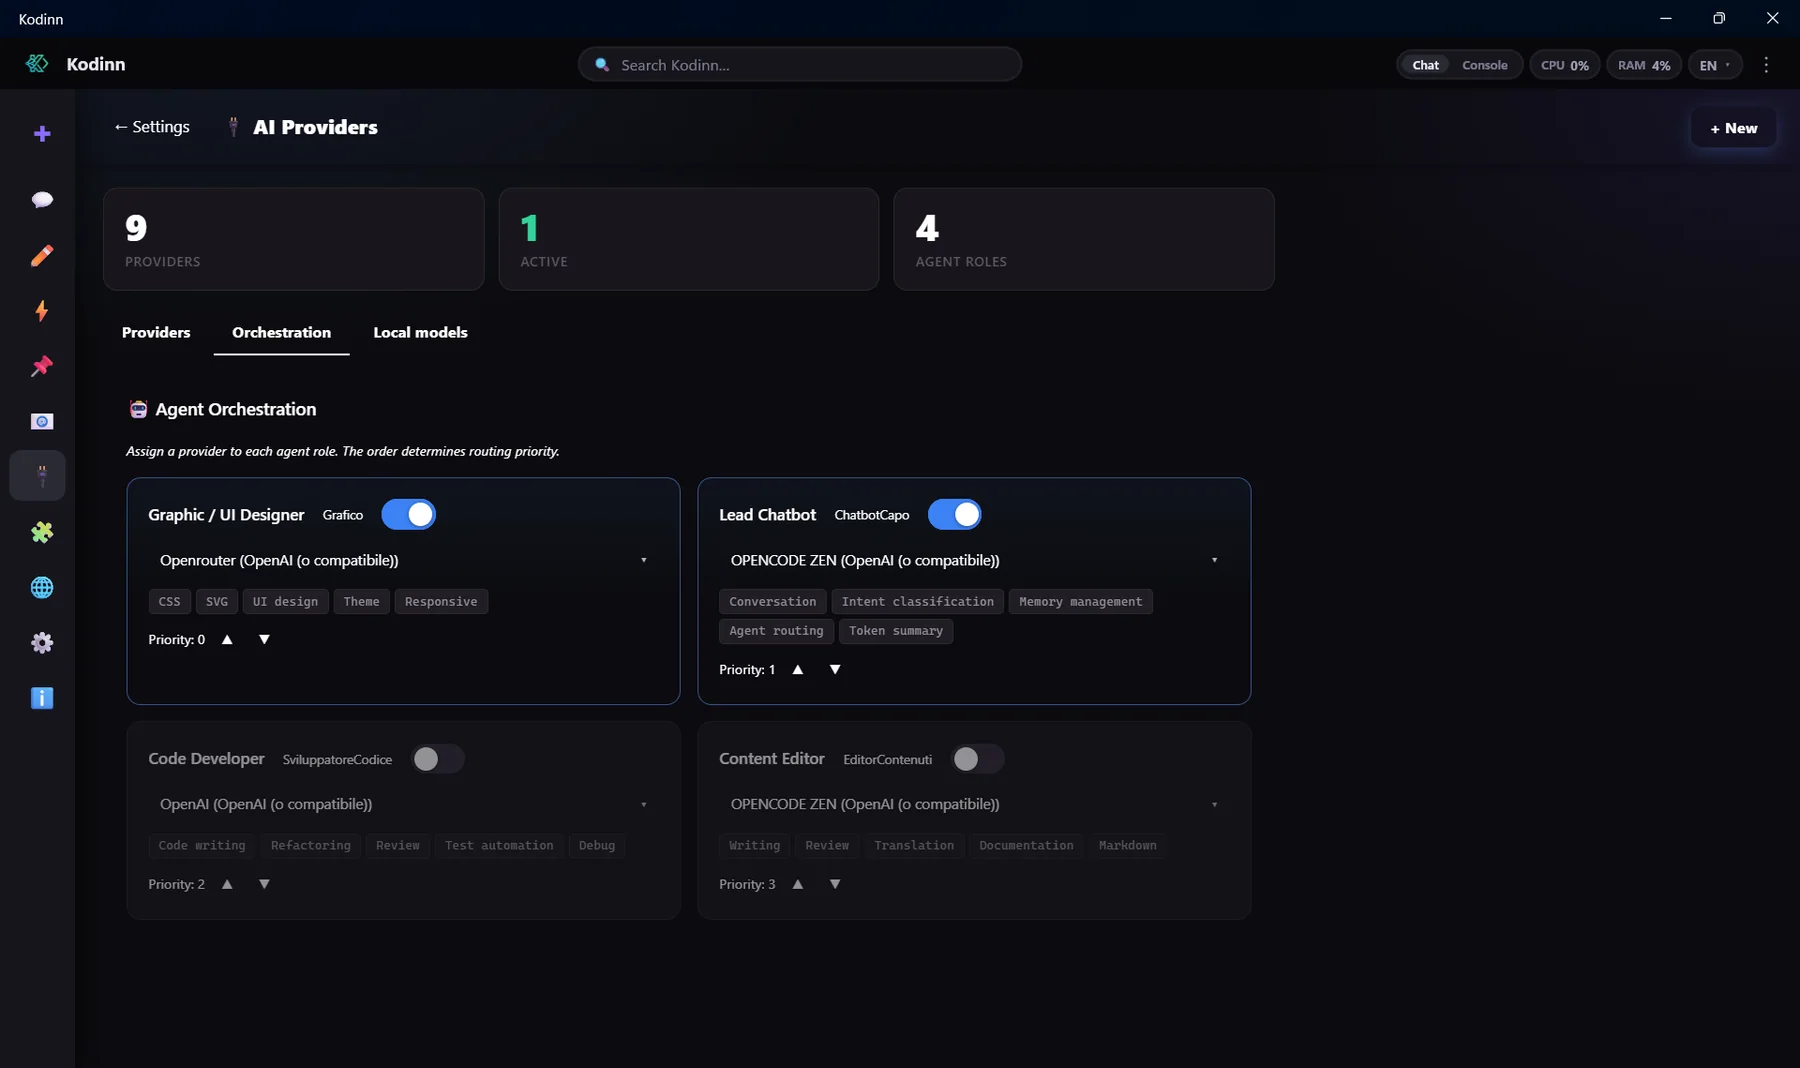Open the lightning bolt sidebar icon
The image size is (1800, 1068).
(42, 311)
